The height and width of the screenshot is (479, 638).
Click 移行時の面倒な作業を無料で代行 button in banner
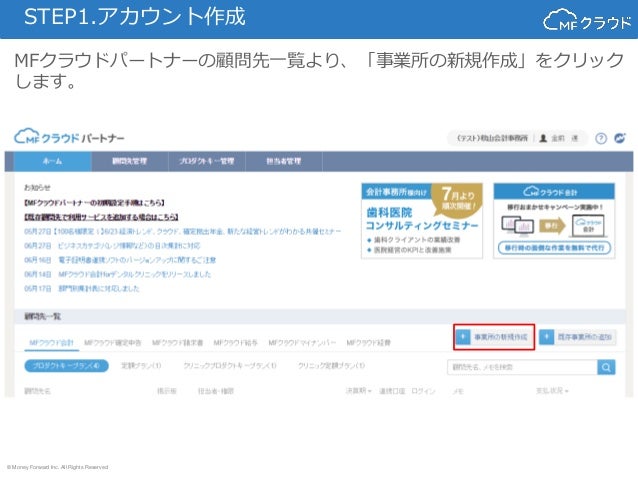(x=554, y=247)
